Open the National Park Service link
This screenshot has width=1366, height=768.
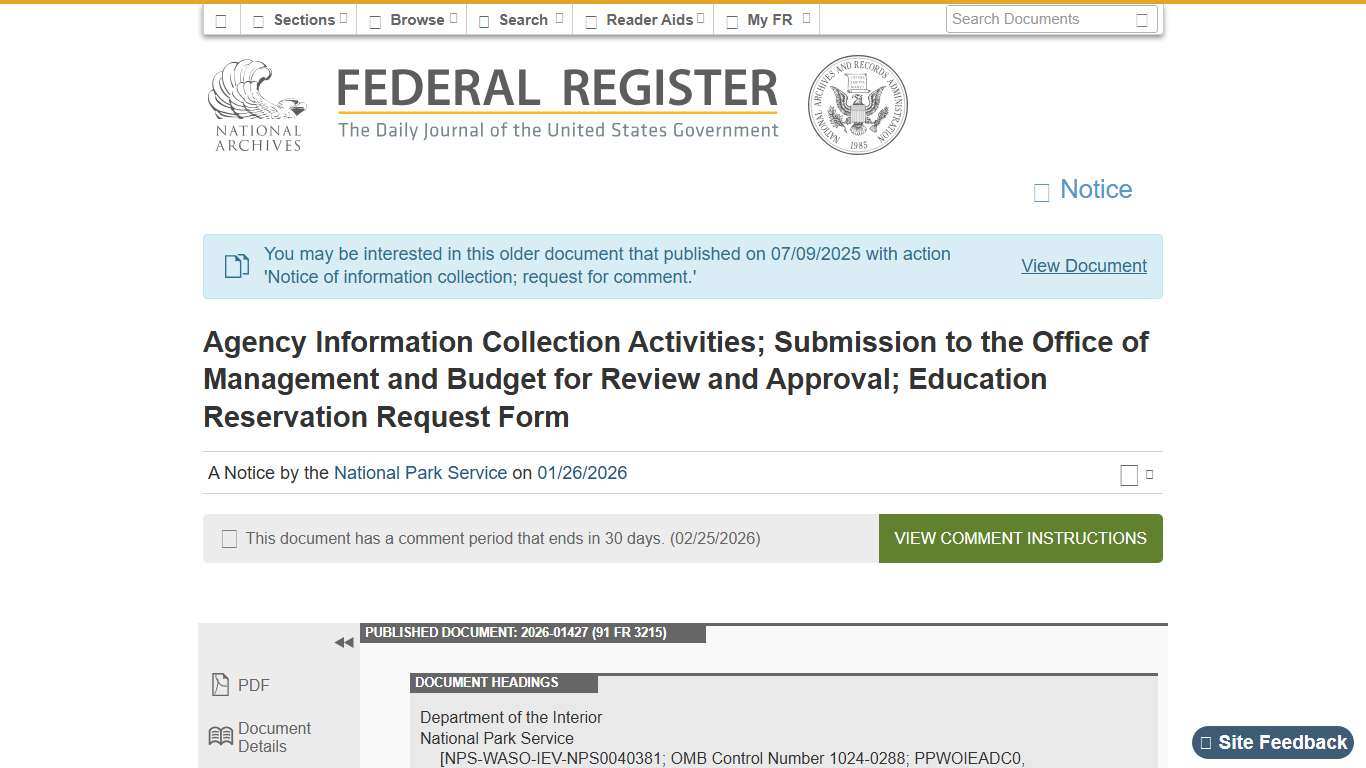(x=420, y=473)
